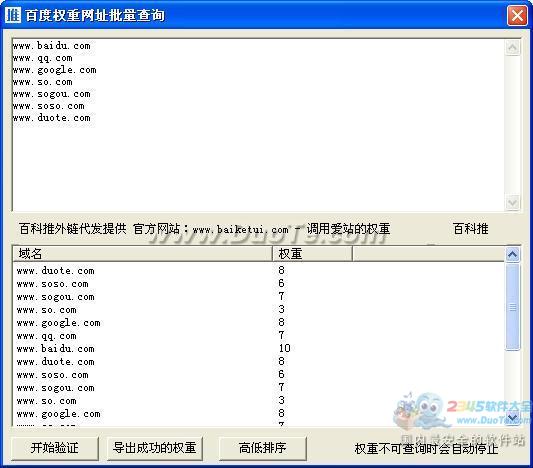Click empty area of URL input text box
Image resolution: width=533 pixels, height=468 pixels.
click(x=258, y=163)
